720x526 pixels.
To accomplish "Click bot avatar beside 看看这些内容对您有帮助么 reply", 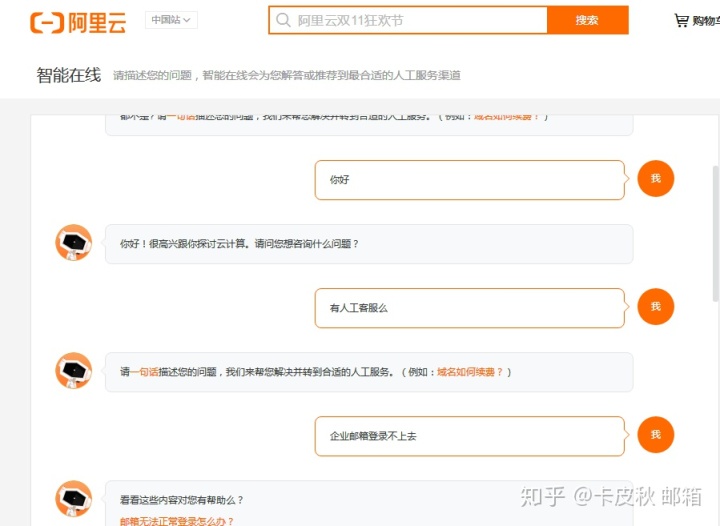I will pos(74,499).
